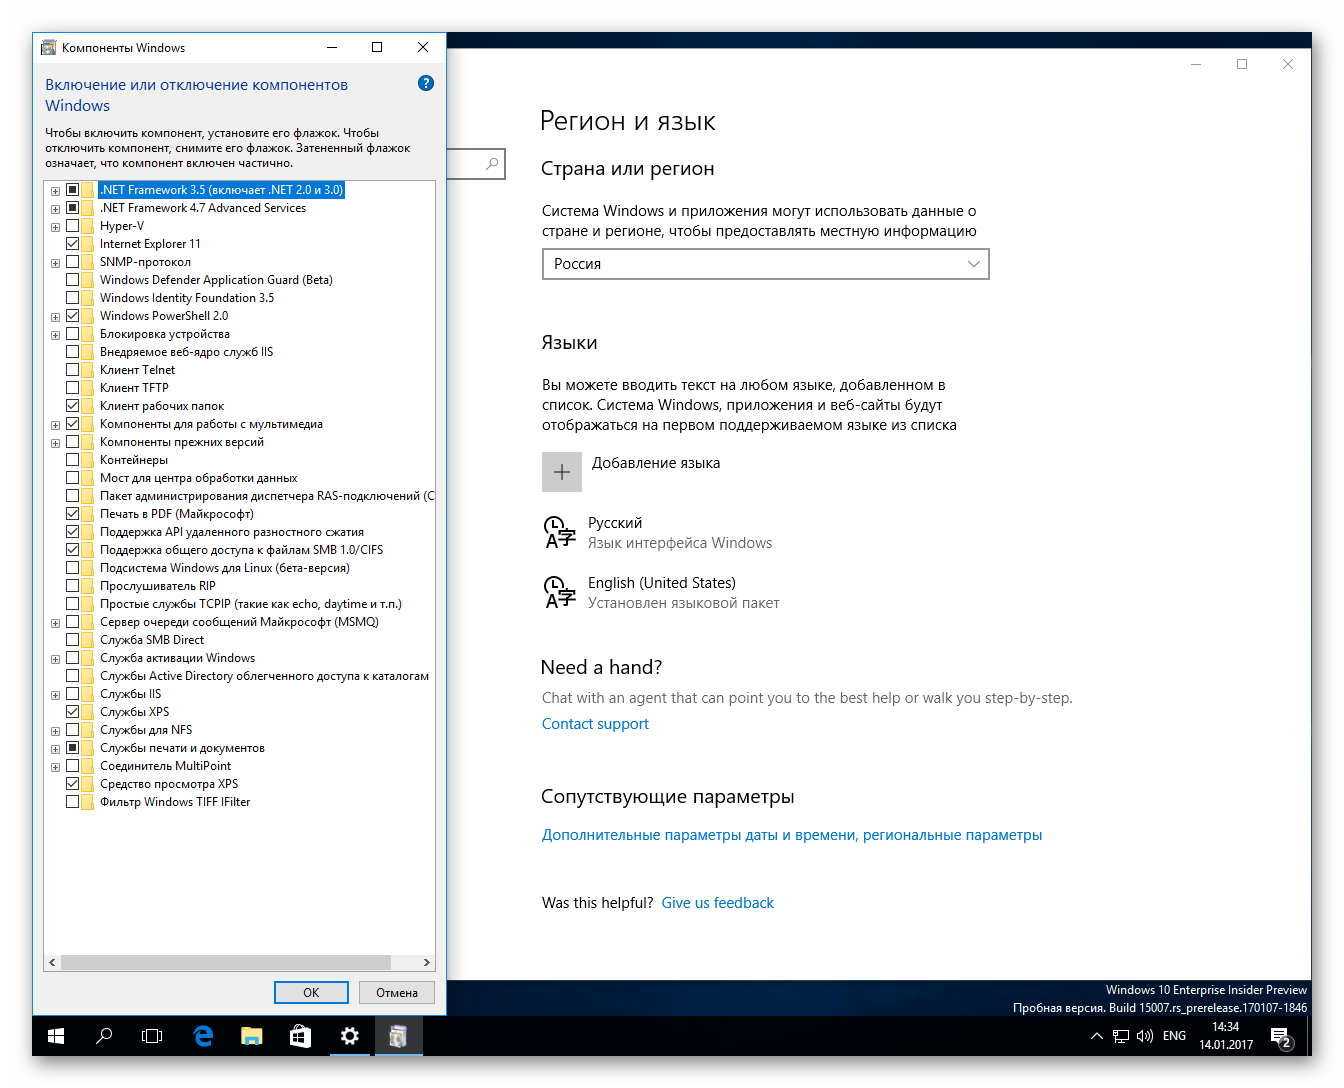Uncheck SMB 1.0/CIFS support checkbox

point(72,550)
